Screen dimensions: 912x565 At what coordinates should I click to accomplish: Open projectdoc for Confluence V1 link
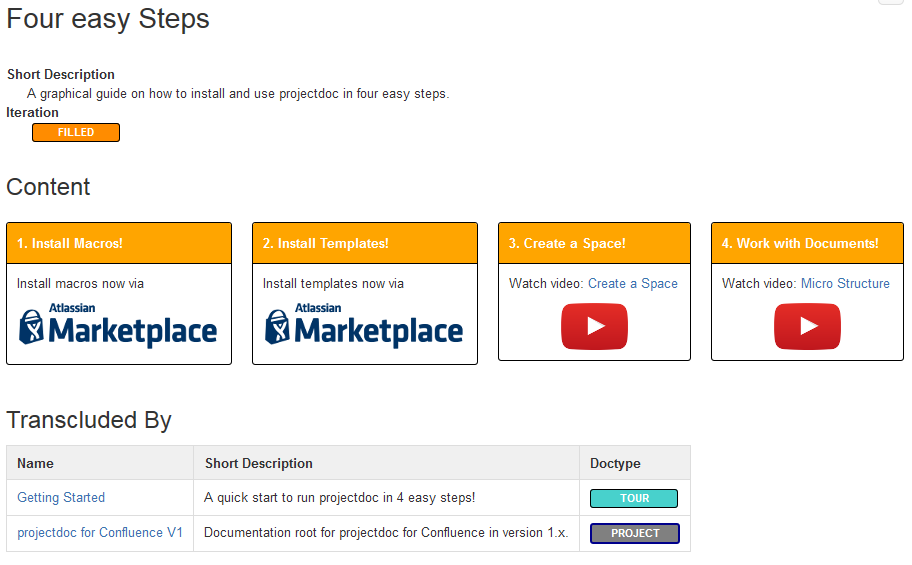click(x=100, y=533)
